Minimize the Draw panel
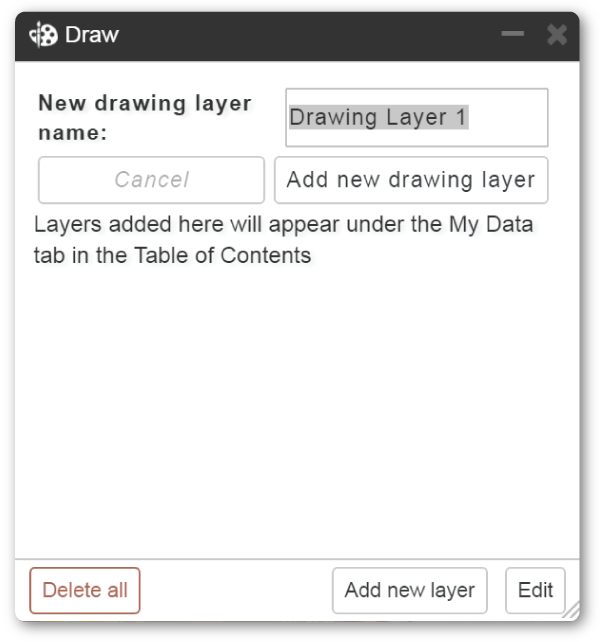Viewport: 600px width, 642px height. pyautogui.click(x=512, y=34)
